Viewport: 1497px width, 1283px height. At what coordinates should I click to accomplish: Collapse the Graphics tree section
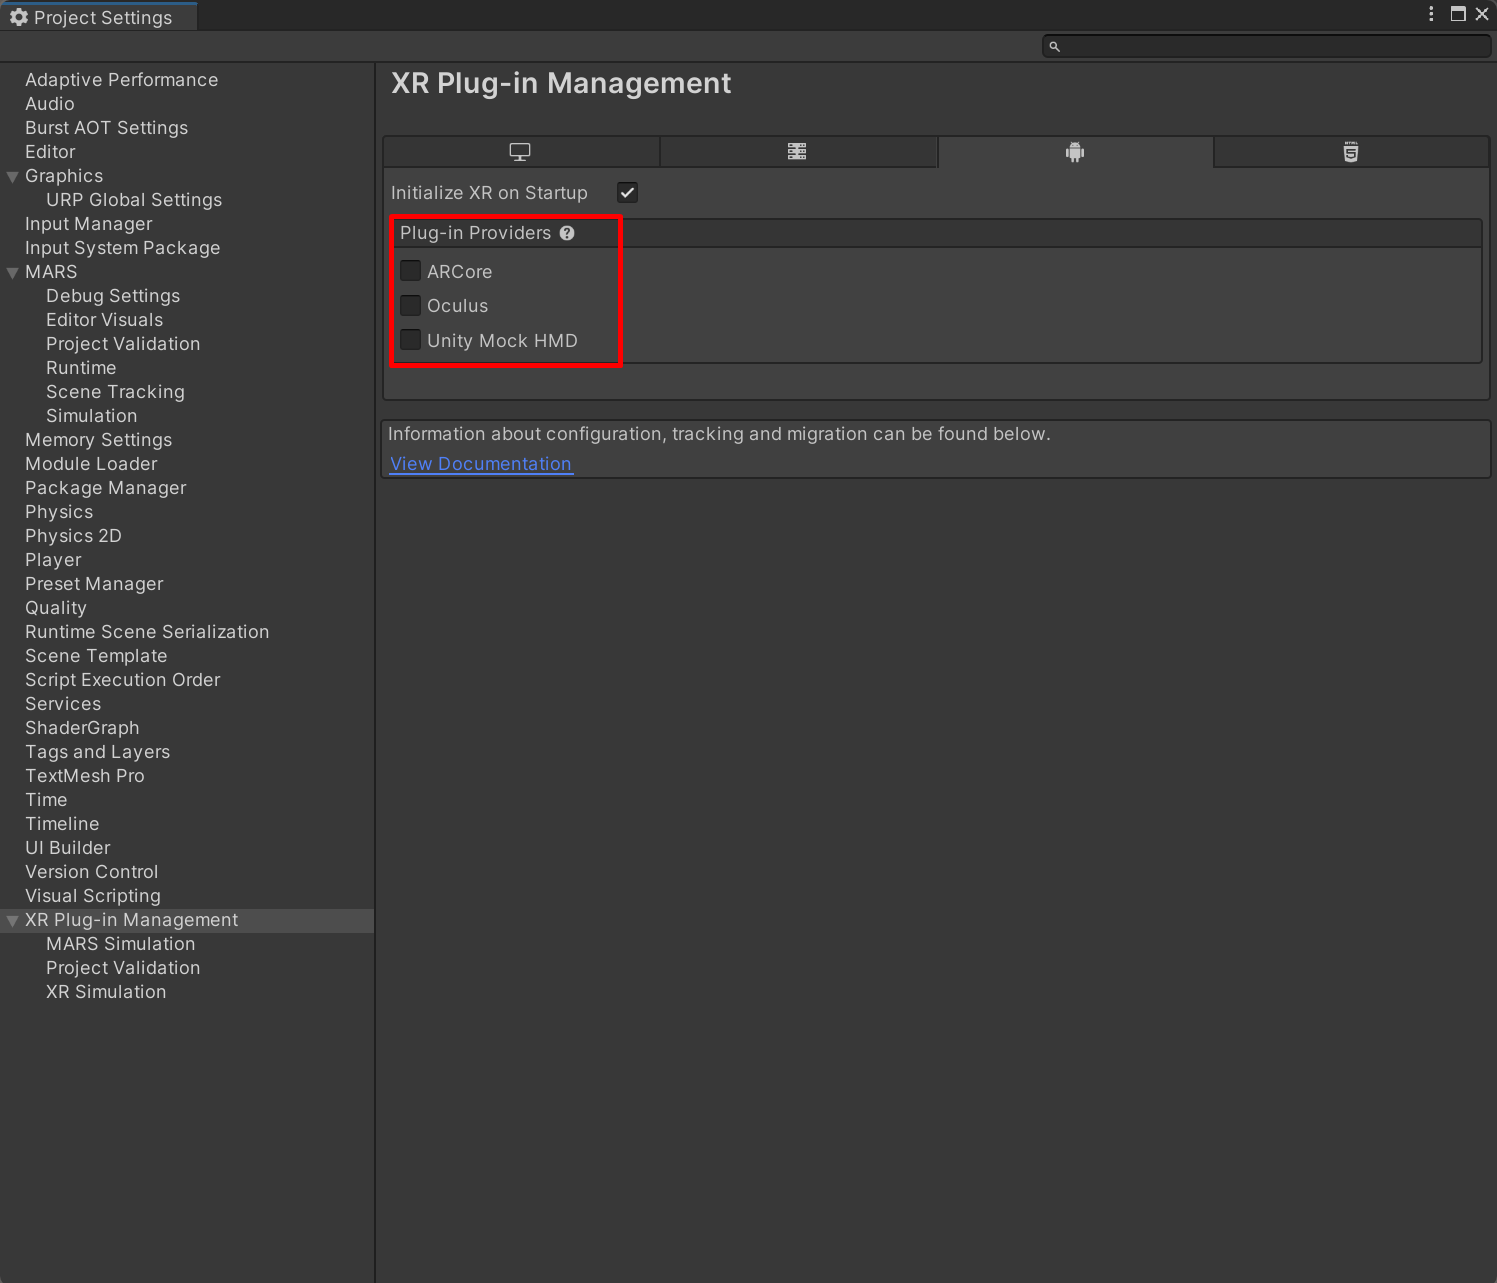tap(13, 177)
